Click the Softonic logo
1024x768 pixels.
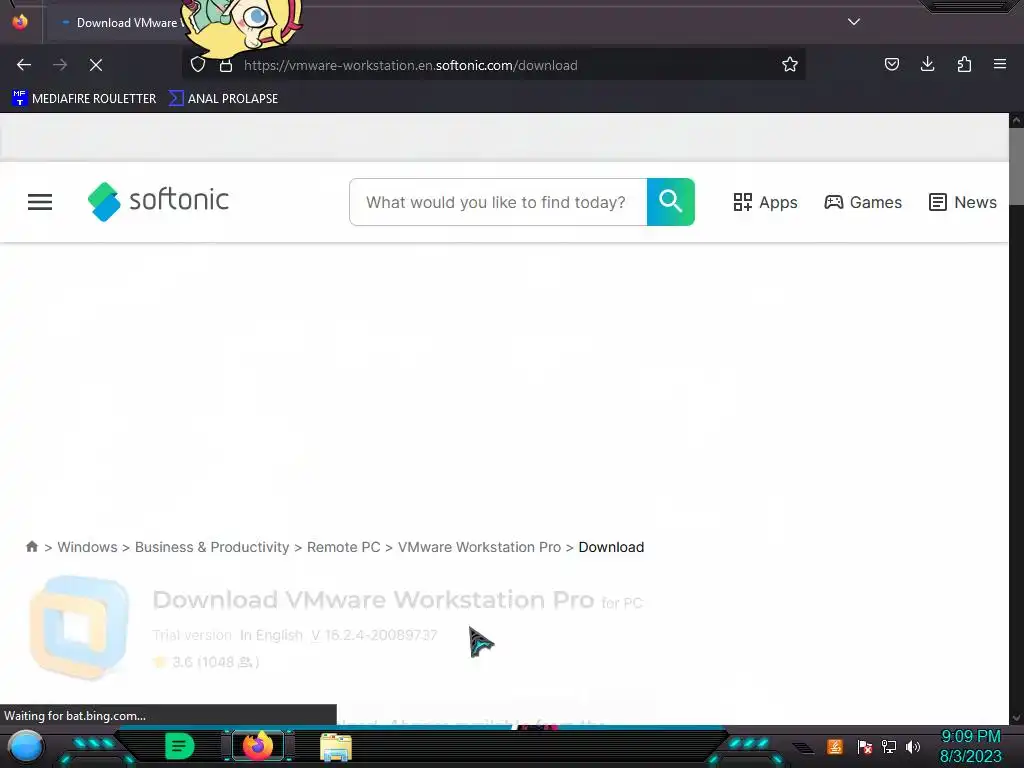(x=158, y=201)
